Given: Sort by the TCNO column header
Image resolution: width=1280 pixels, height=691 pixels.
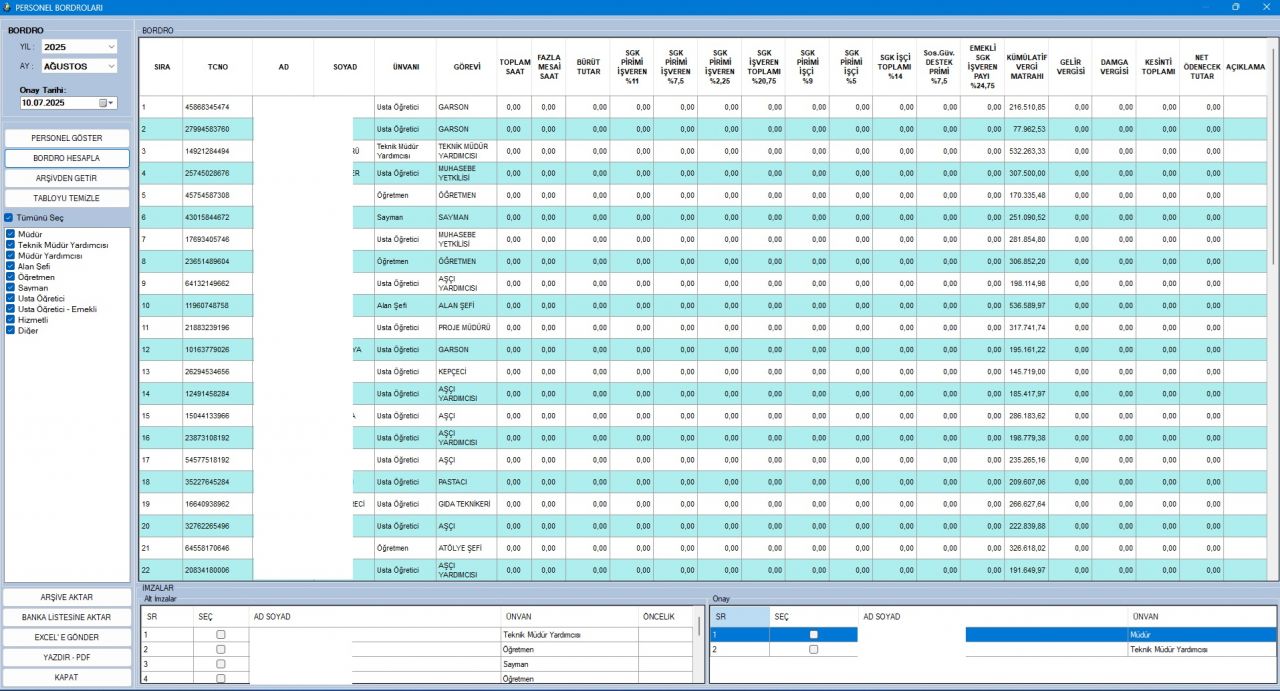Looking at the screenshot, I should click(x=217, y=67).
